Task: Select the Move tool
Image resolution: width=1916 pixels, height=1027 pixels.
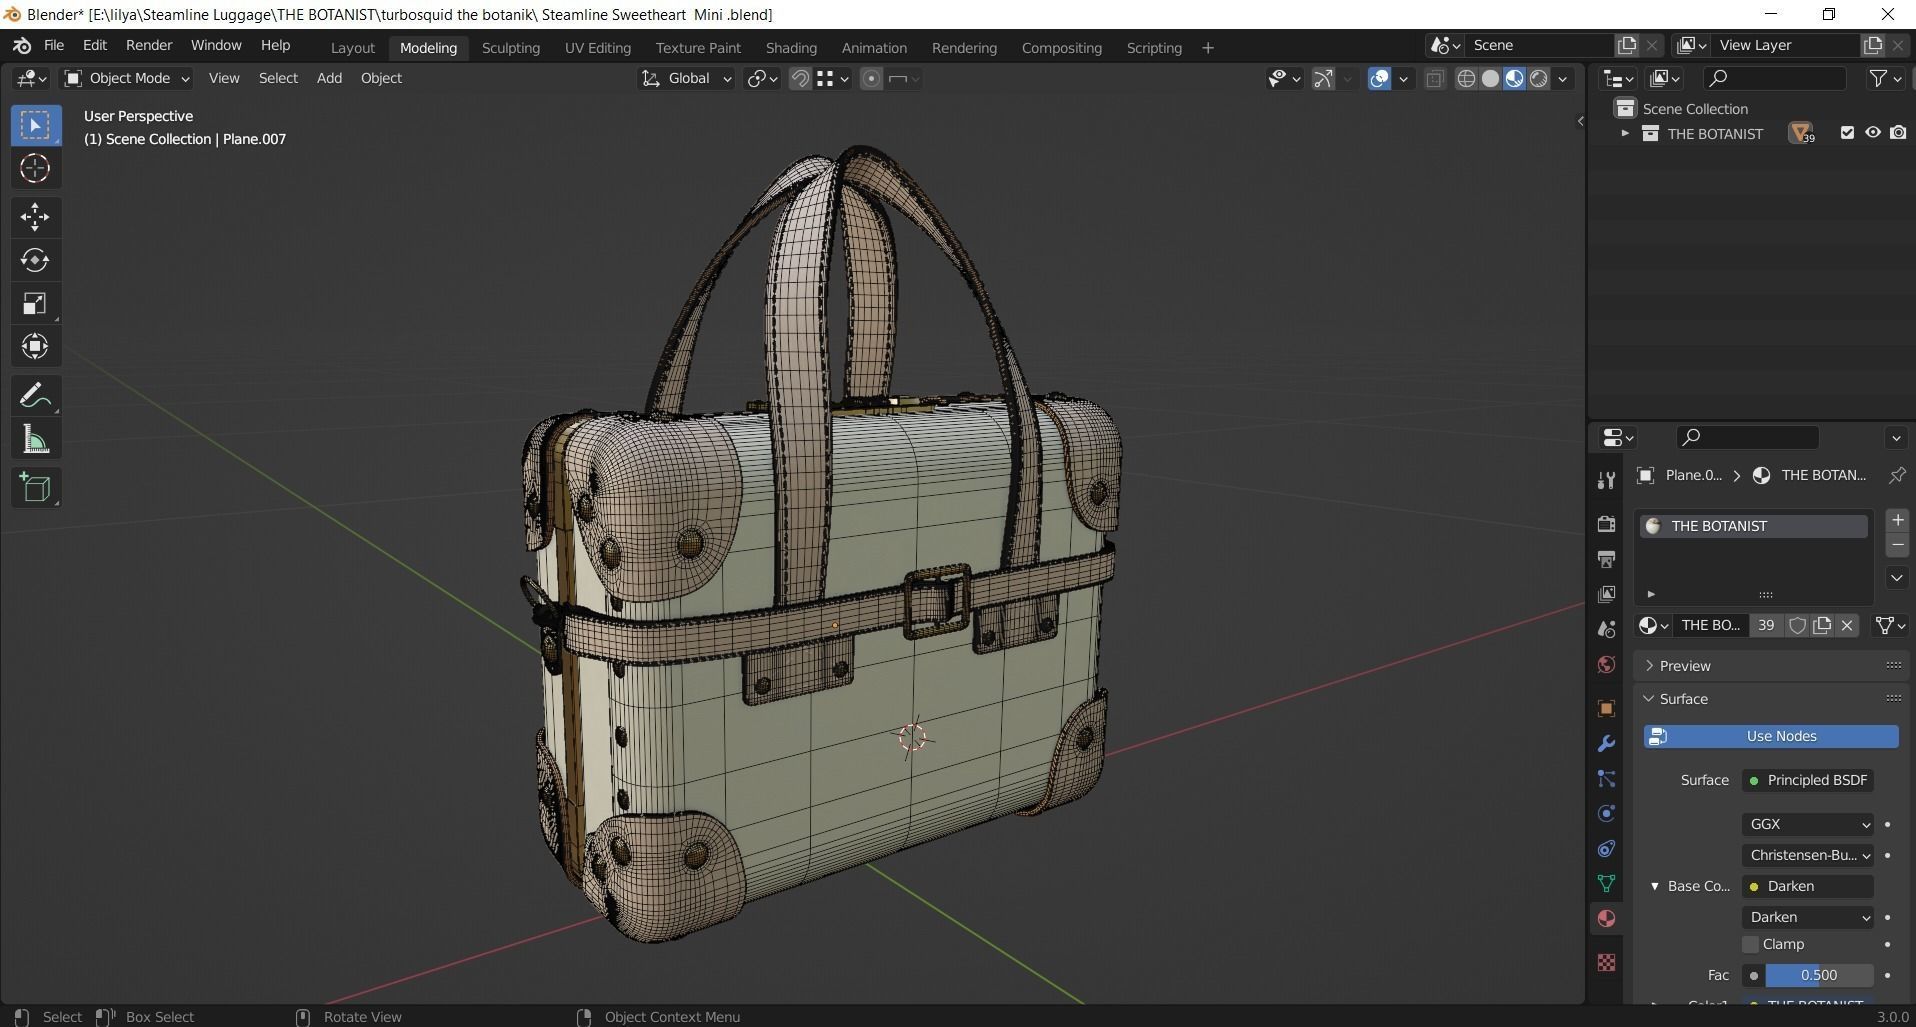Action: pyautogui.click(x=35, y=217)
